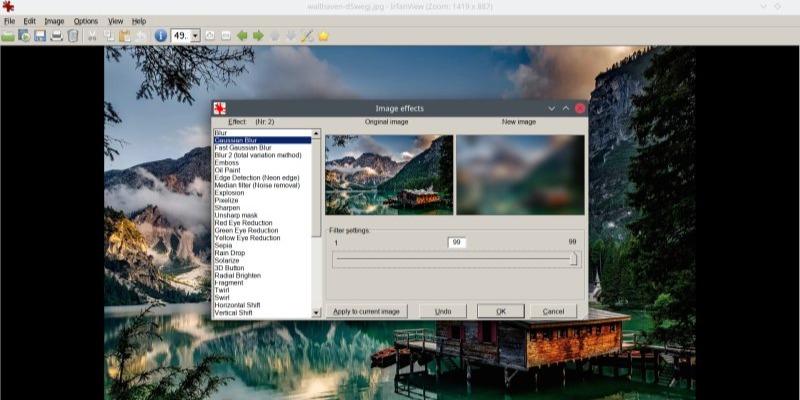Click the Cut scissors icon
This screenshot has width=800, height=400.
[93, 36]
